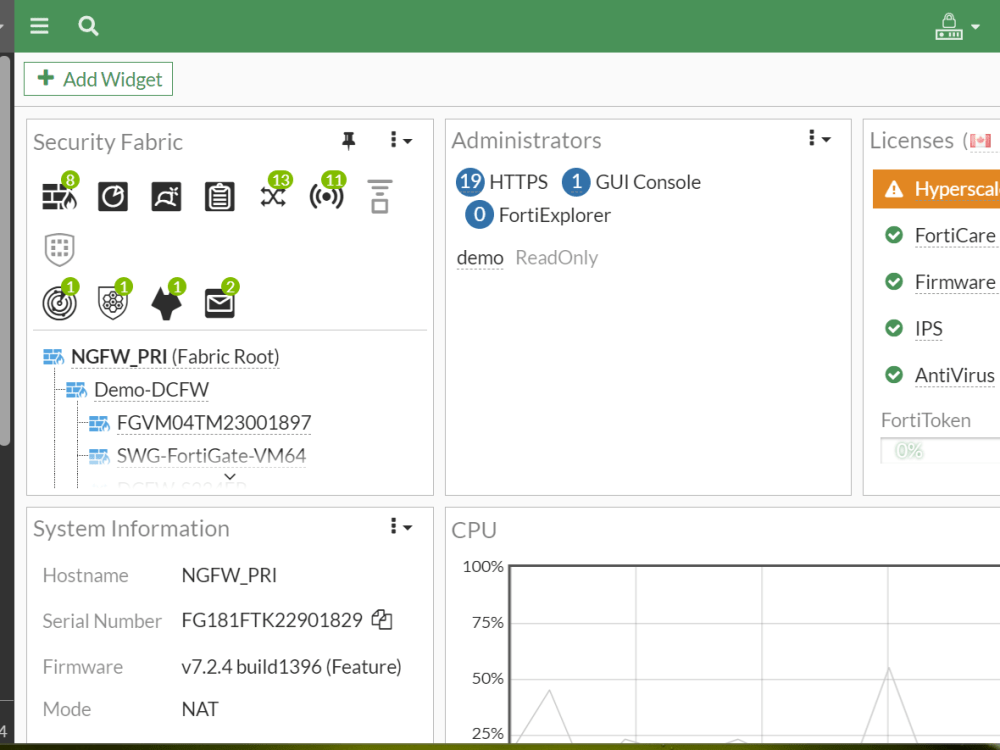The height and width of the screenshot is (750, 1000).
Task: Click the greyed shield grid icon
Action: coord(59,249)
